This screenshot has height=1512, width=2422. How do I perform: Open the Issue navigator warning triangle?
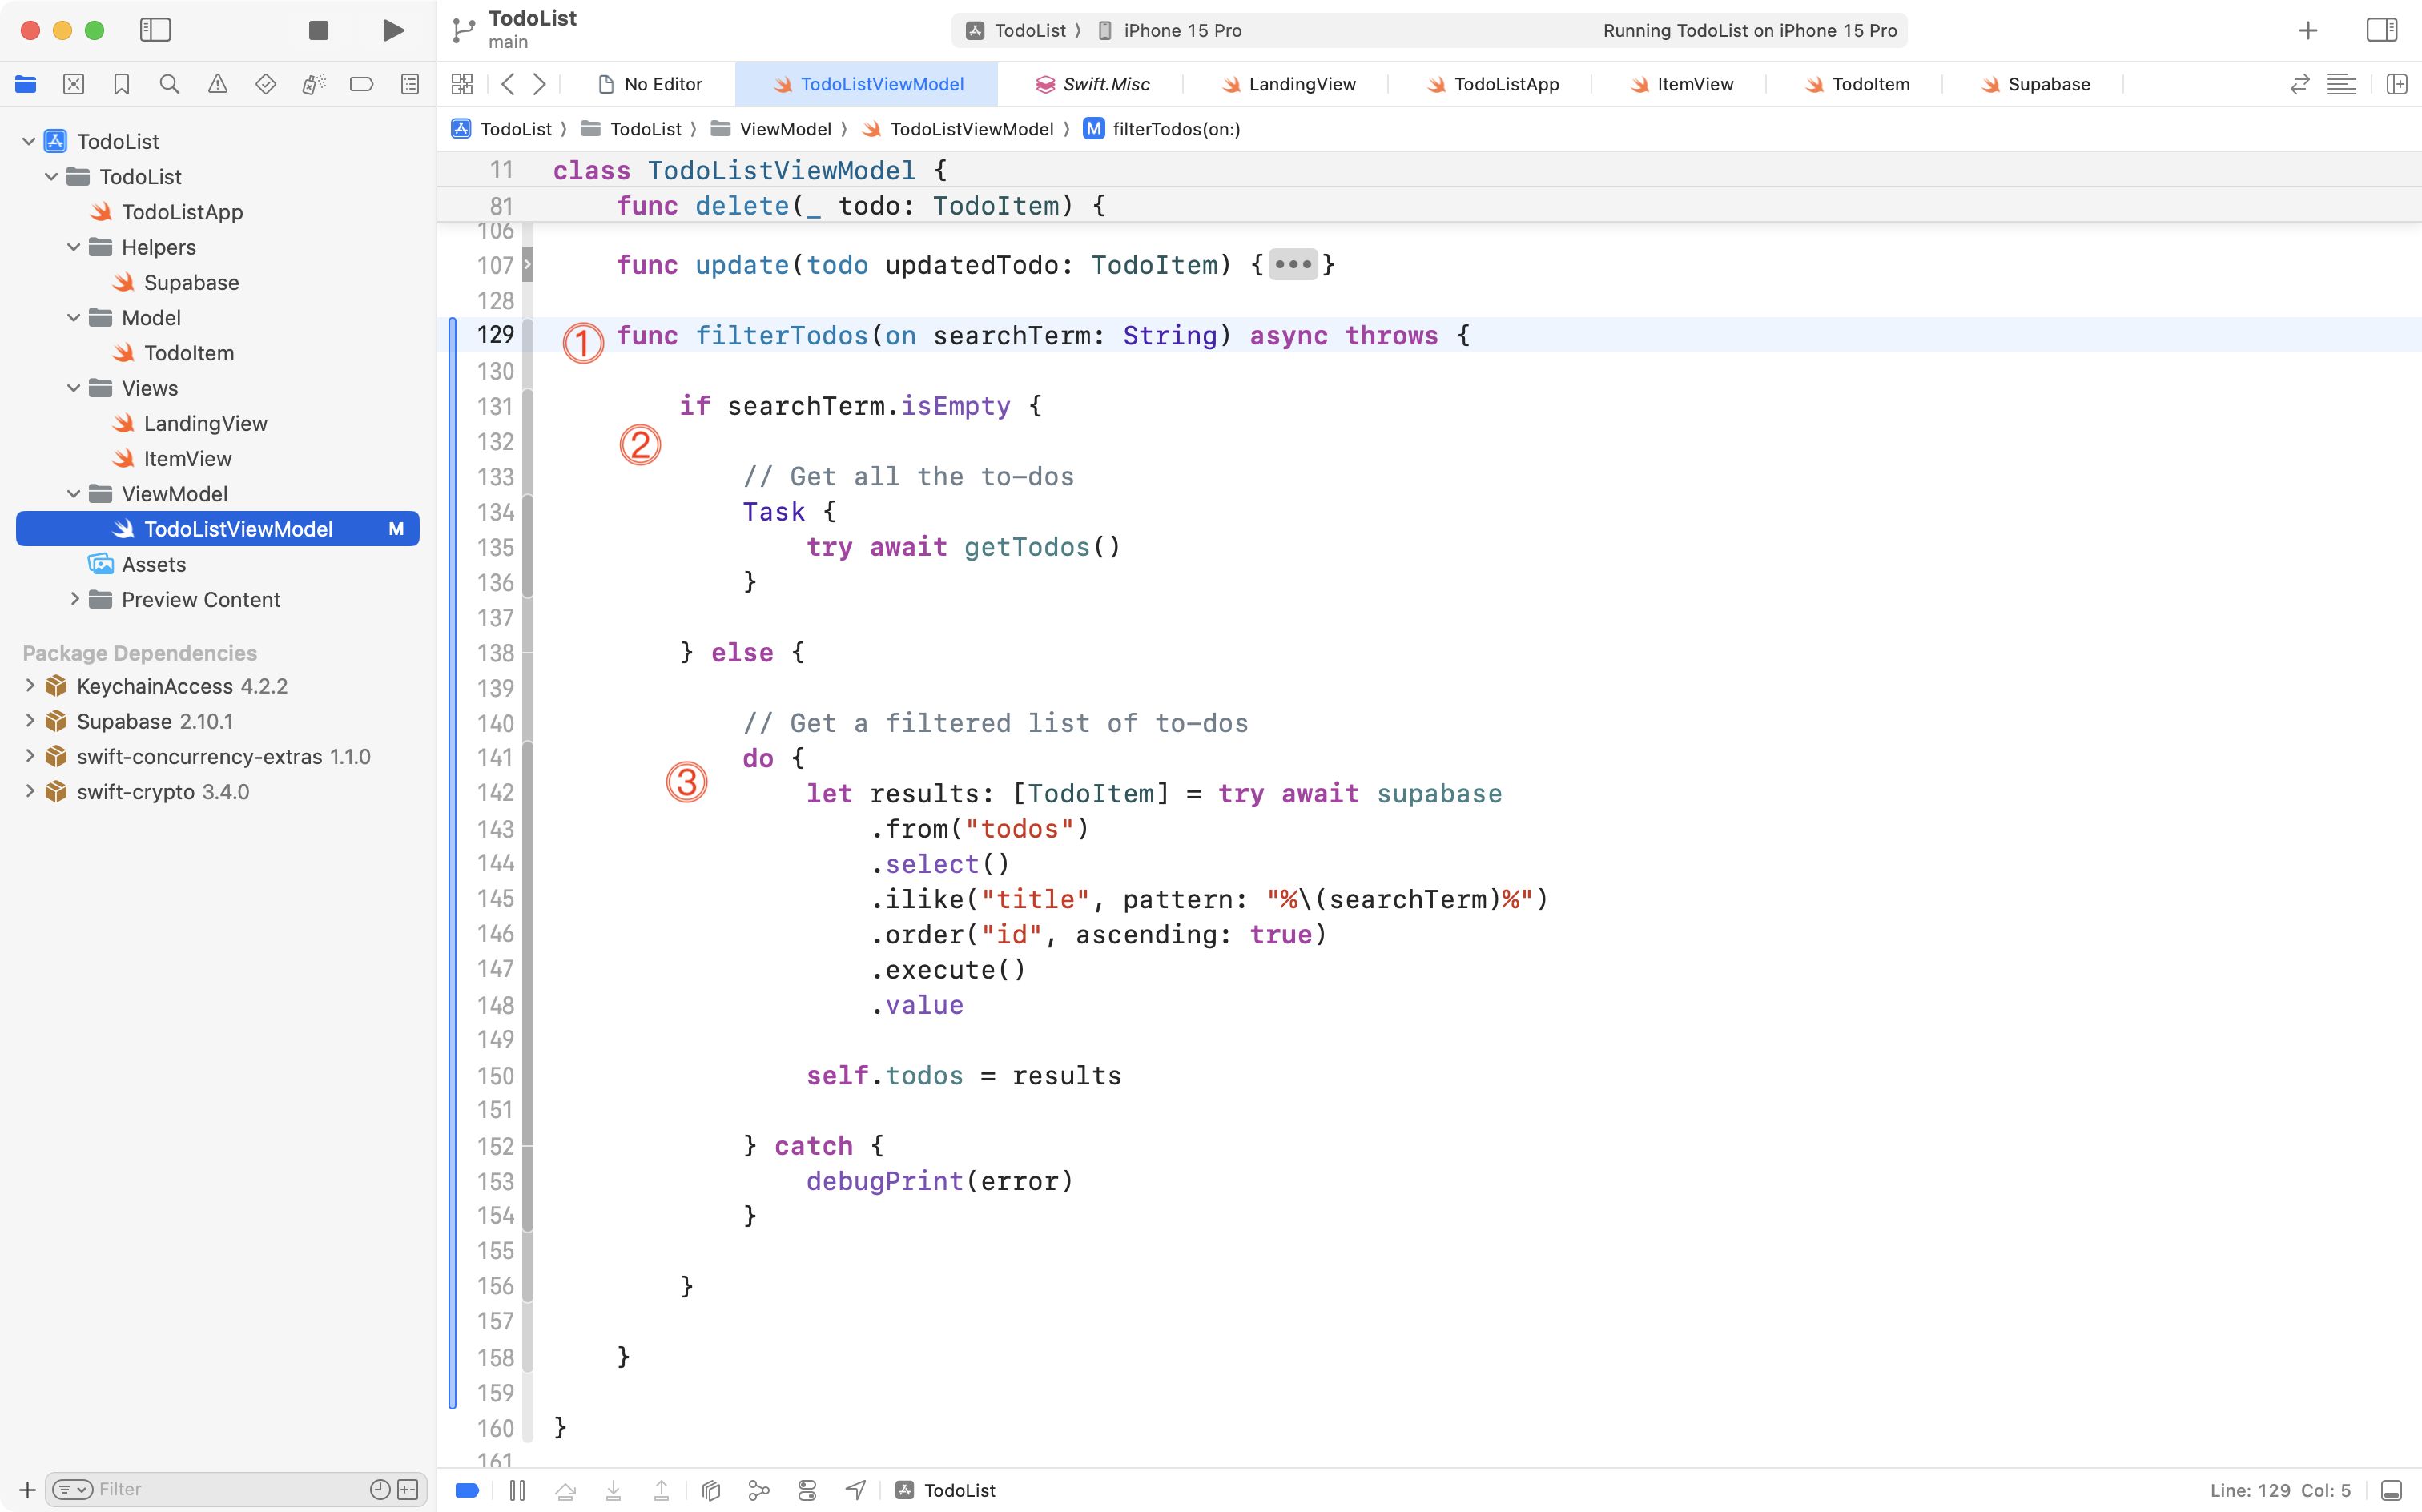tap(218, 84)
